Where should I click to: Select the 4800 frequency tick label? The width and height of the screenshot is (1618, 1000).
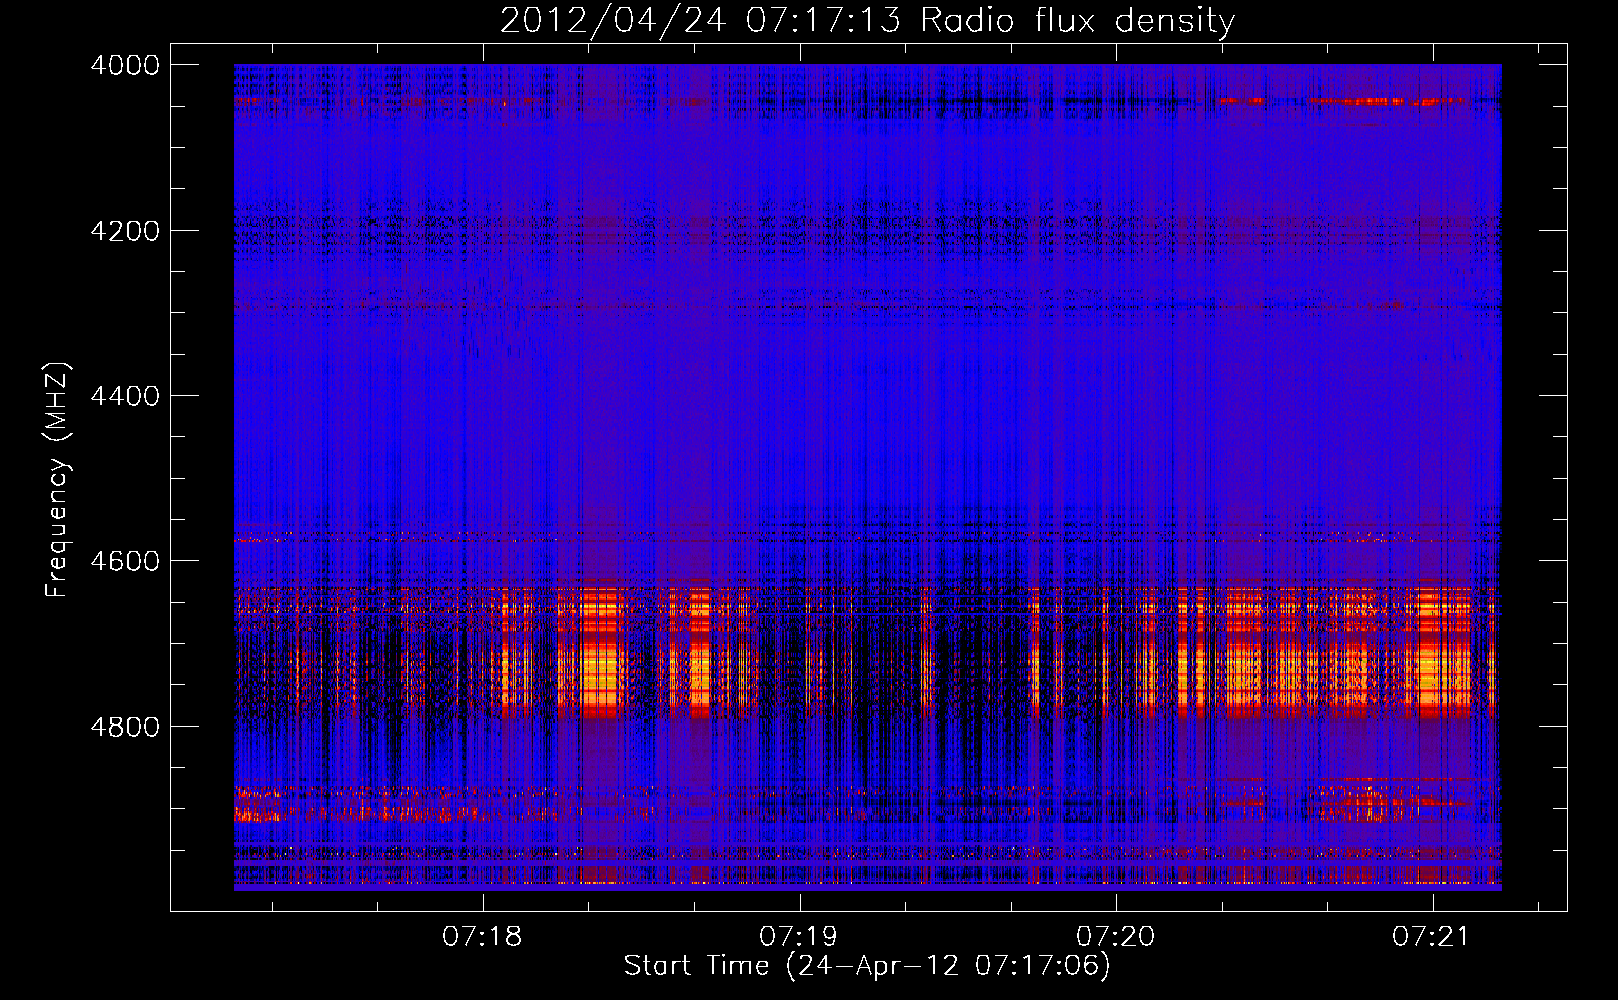[125, 727]
